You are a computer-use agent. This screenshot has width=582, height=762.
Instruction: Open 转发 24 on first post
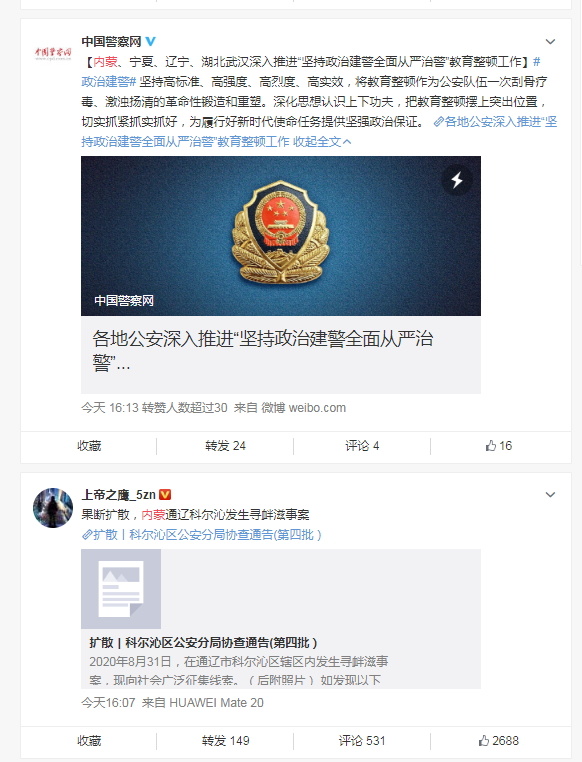[x=225, y=446]
